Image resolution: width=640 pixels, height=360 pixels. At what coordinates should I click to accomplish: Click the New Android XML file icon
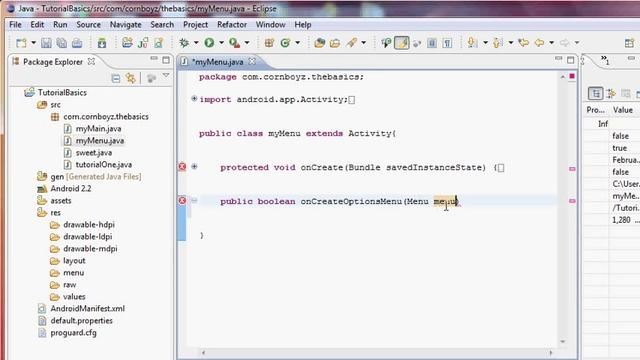158,42
